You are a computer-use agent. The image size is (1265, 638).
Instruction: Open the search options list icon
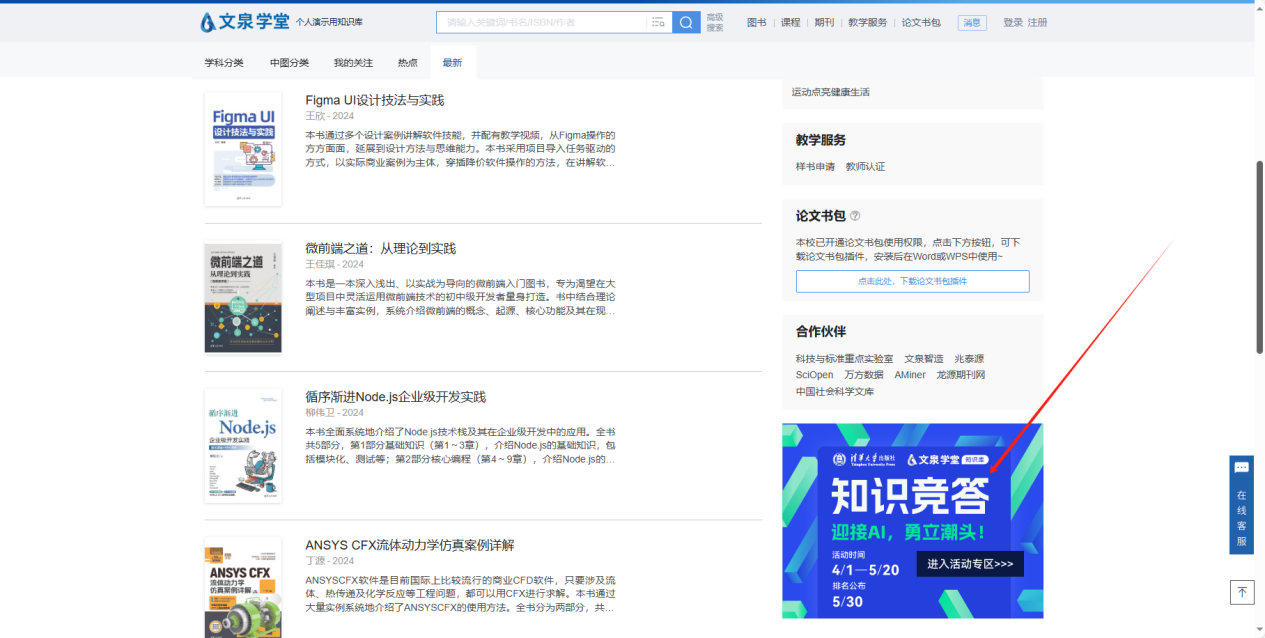657,22
